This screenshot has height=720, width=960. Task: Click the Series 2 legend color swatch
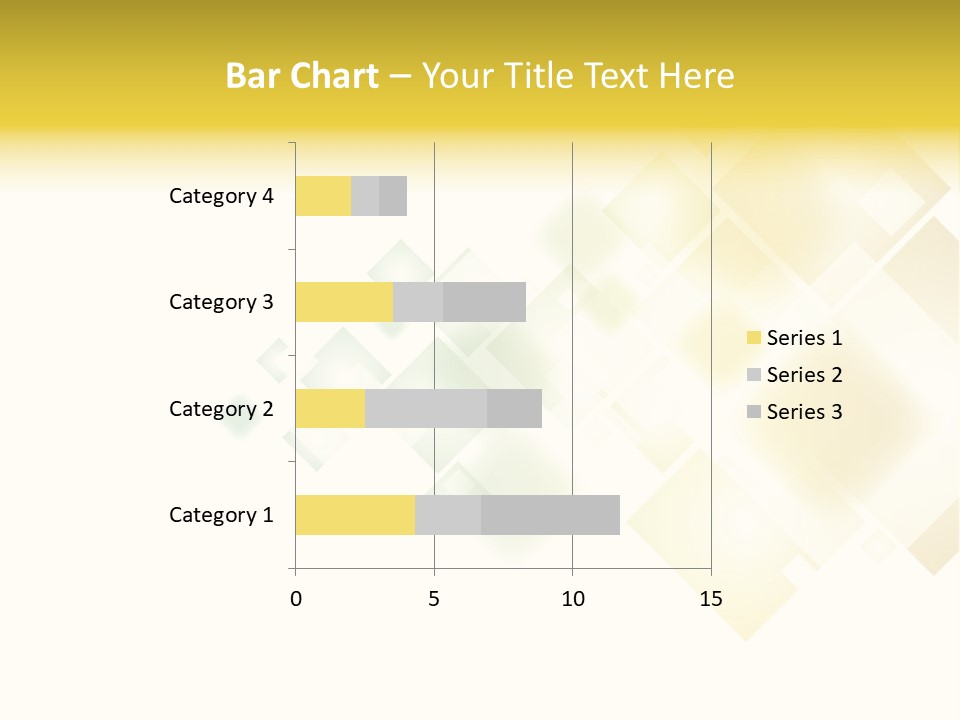click(x=754, y=375)
